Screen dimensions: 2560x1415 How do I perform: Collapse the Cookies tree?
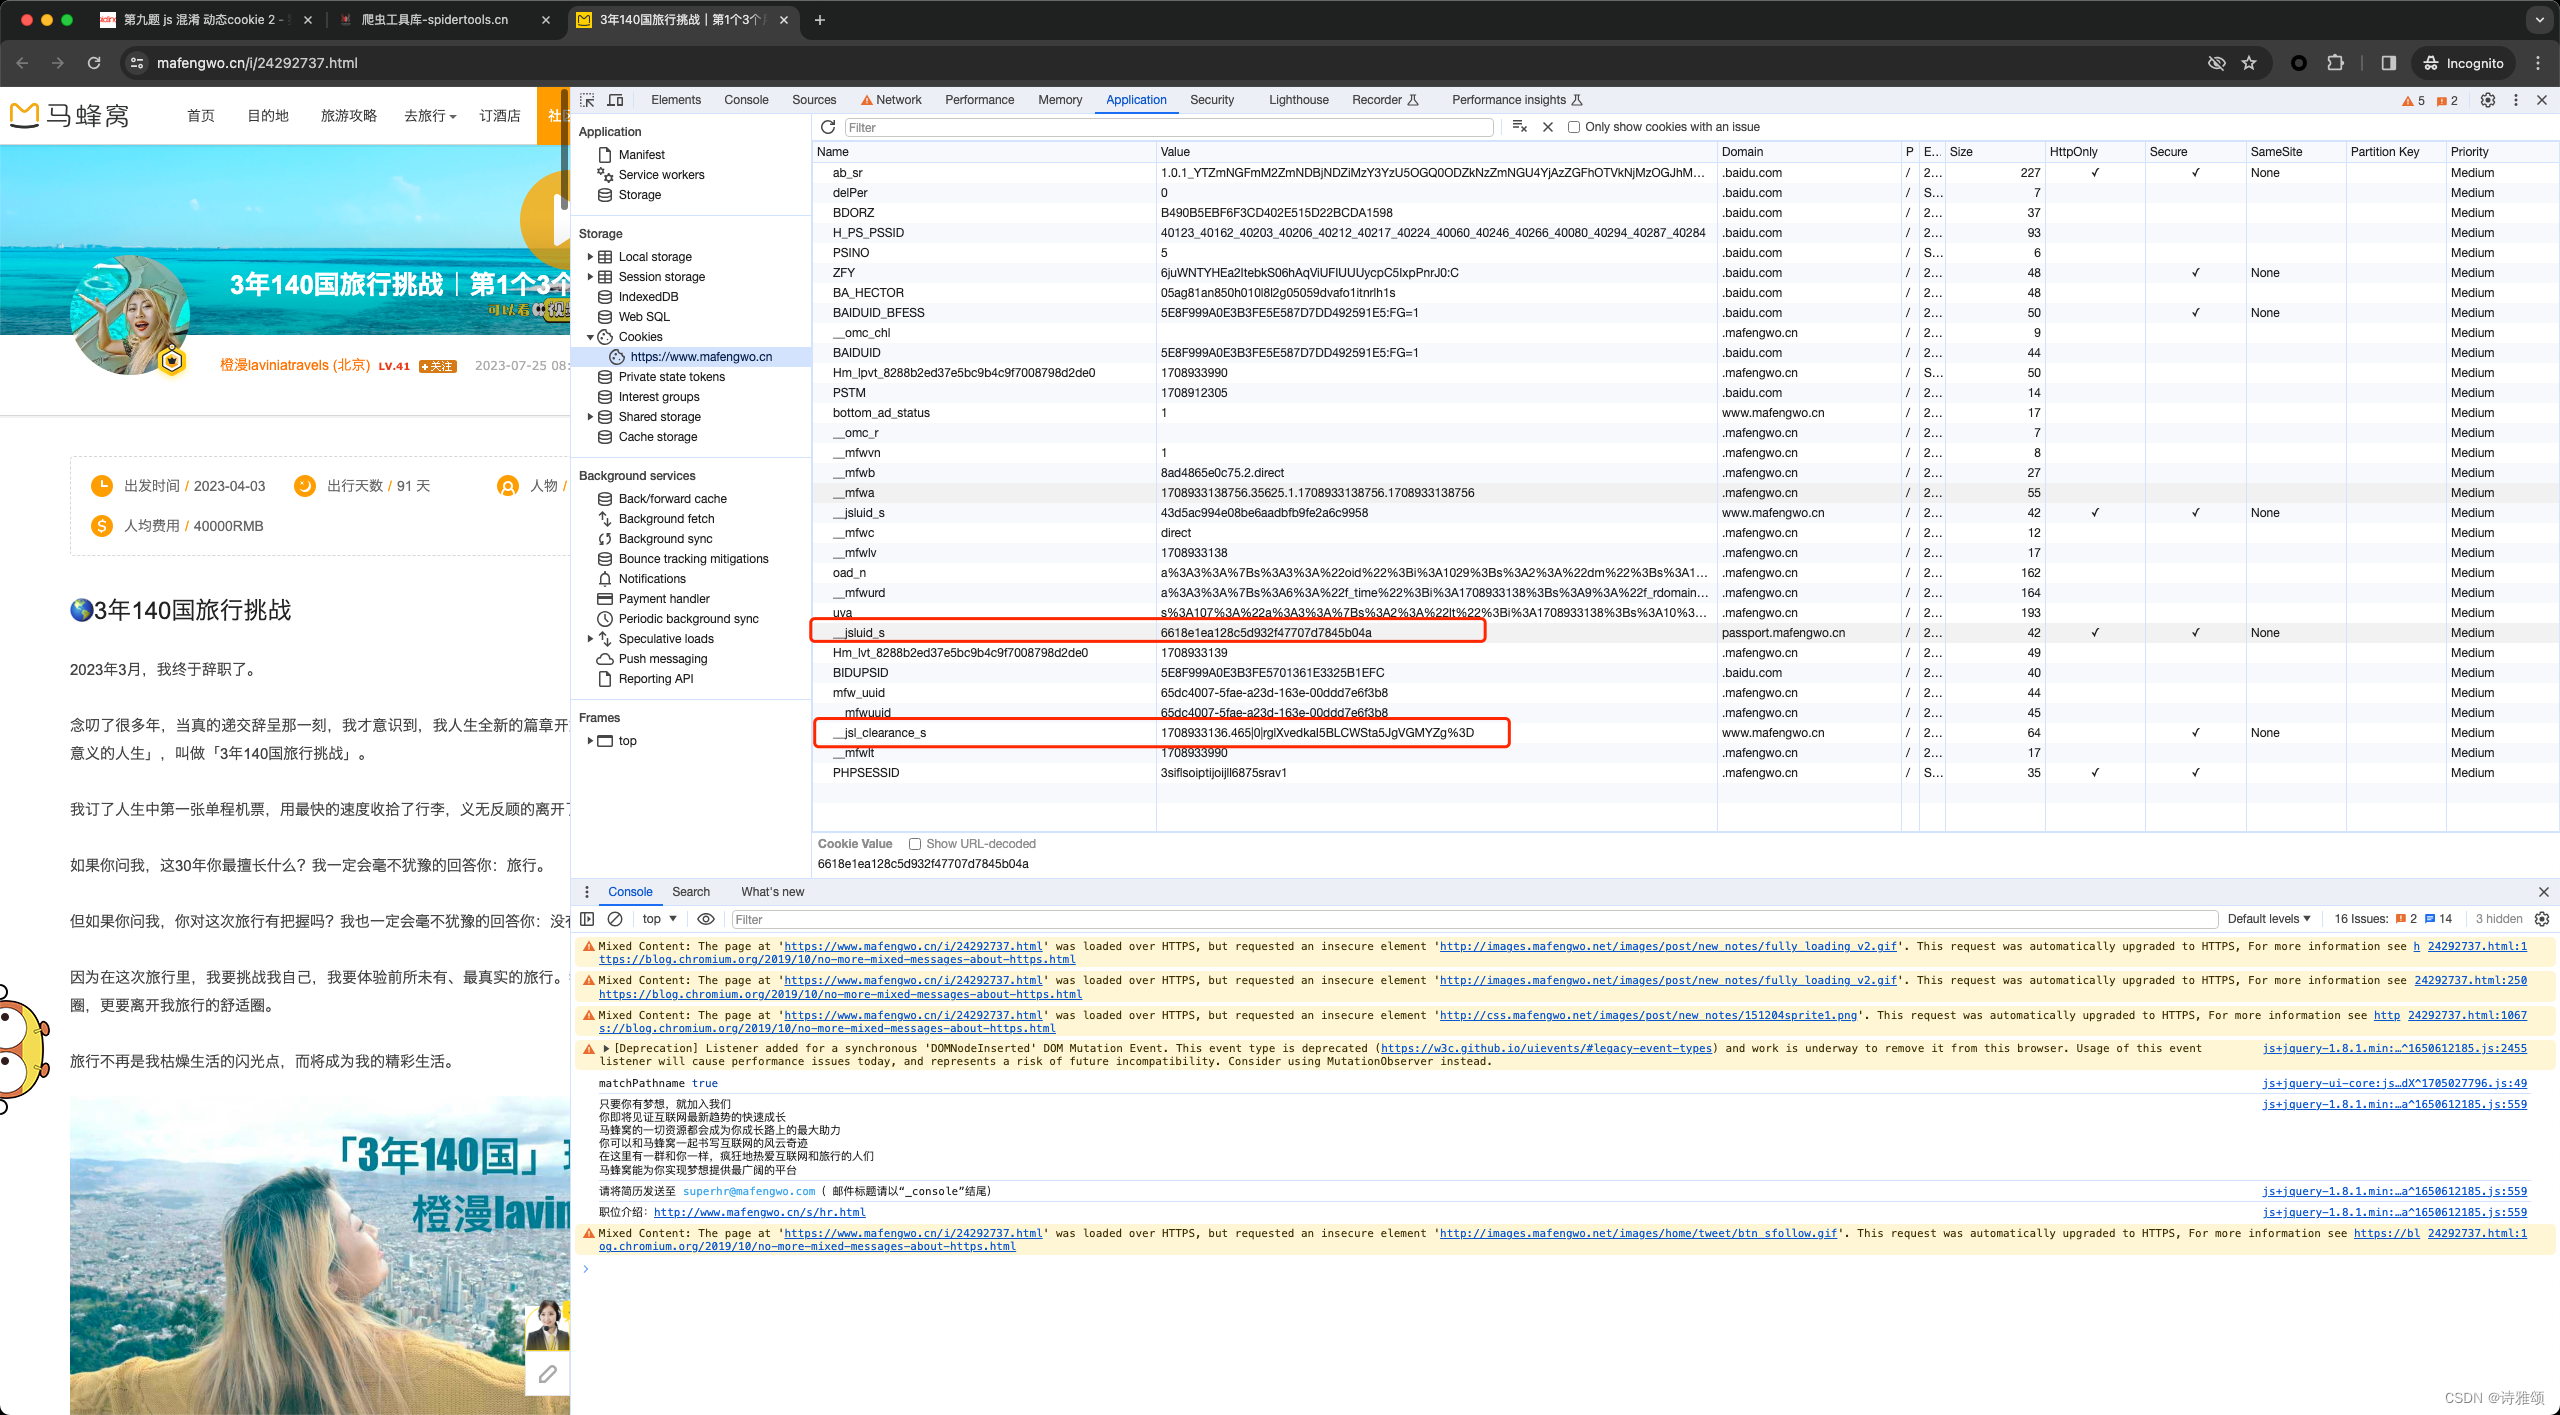pyautogui.click(x=590, y=337)
